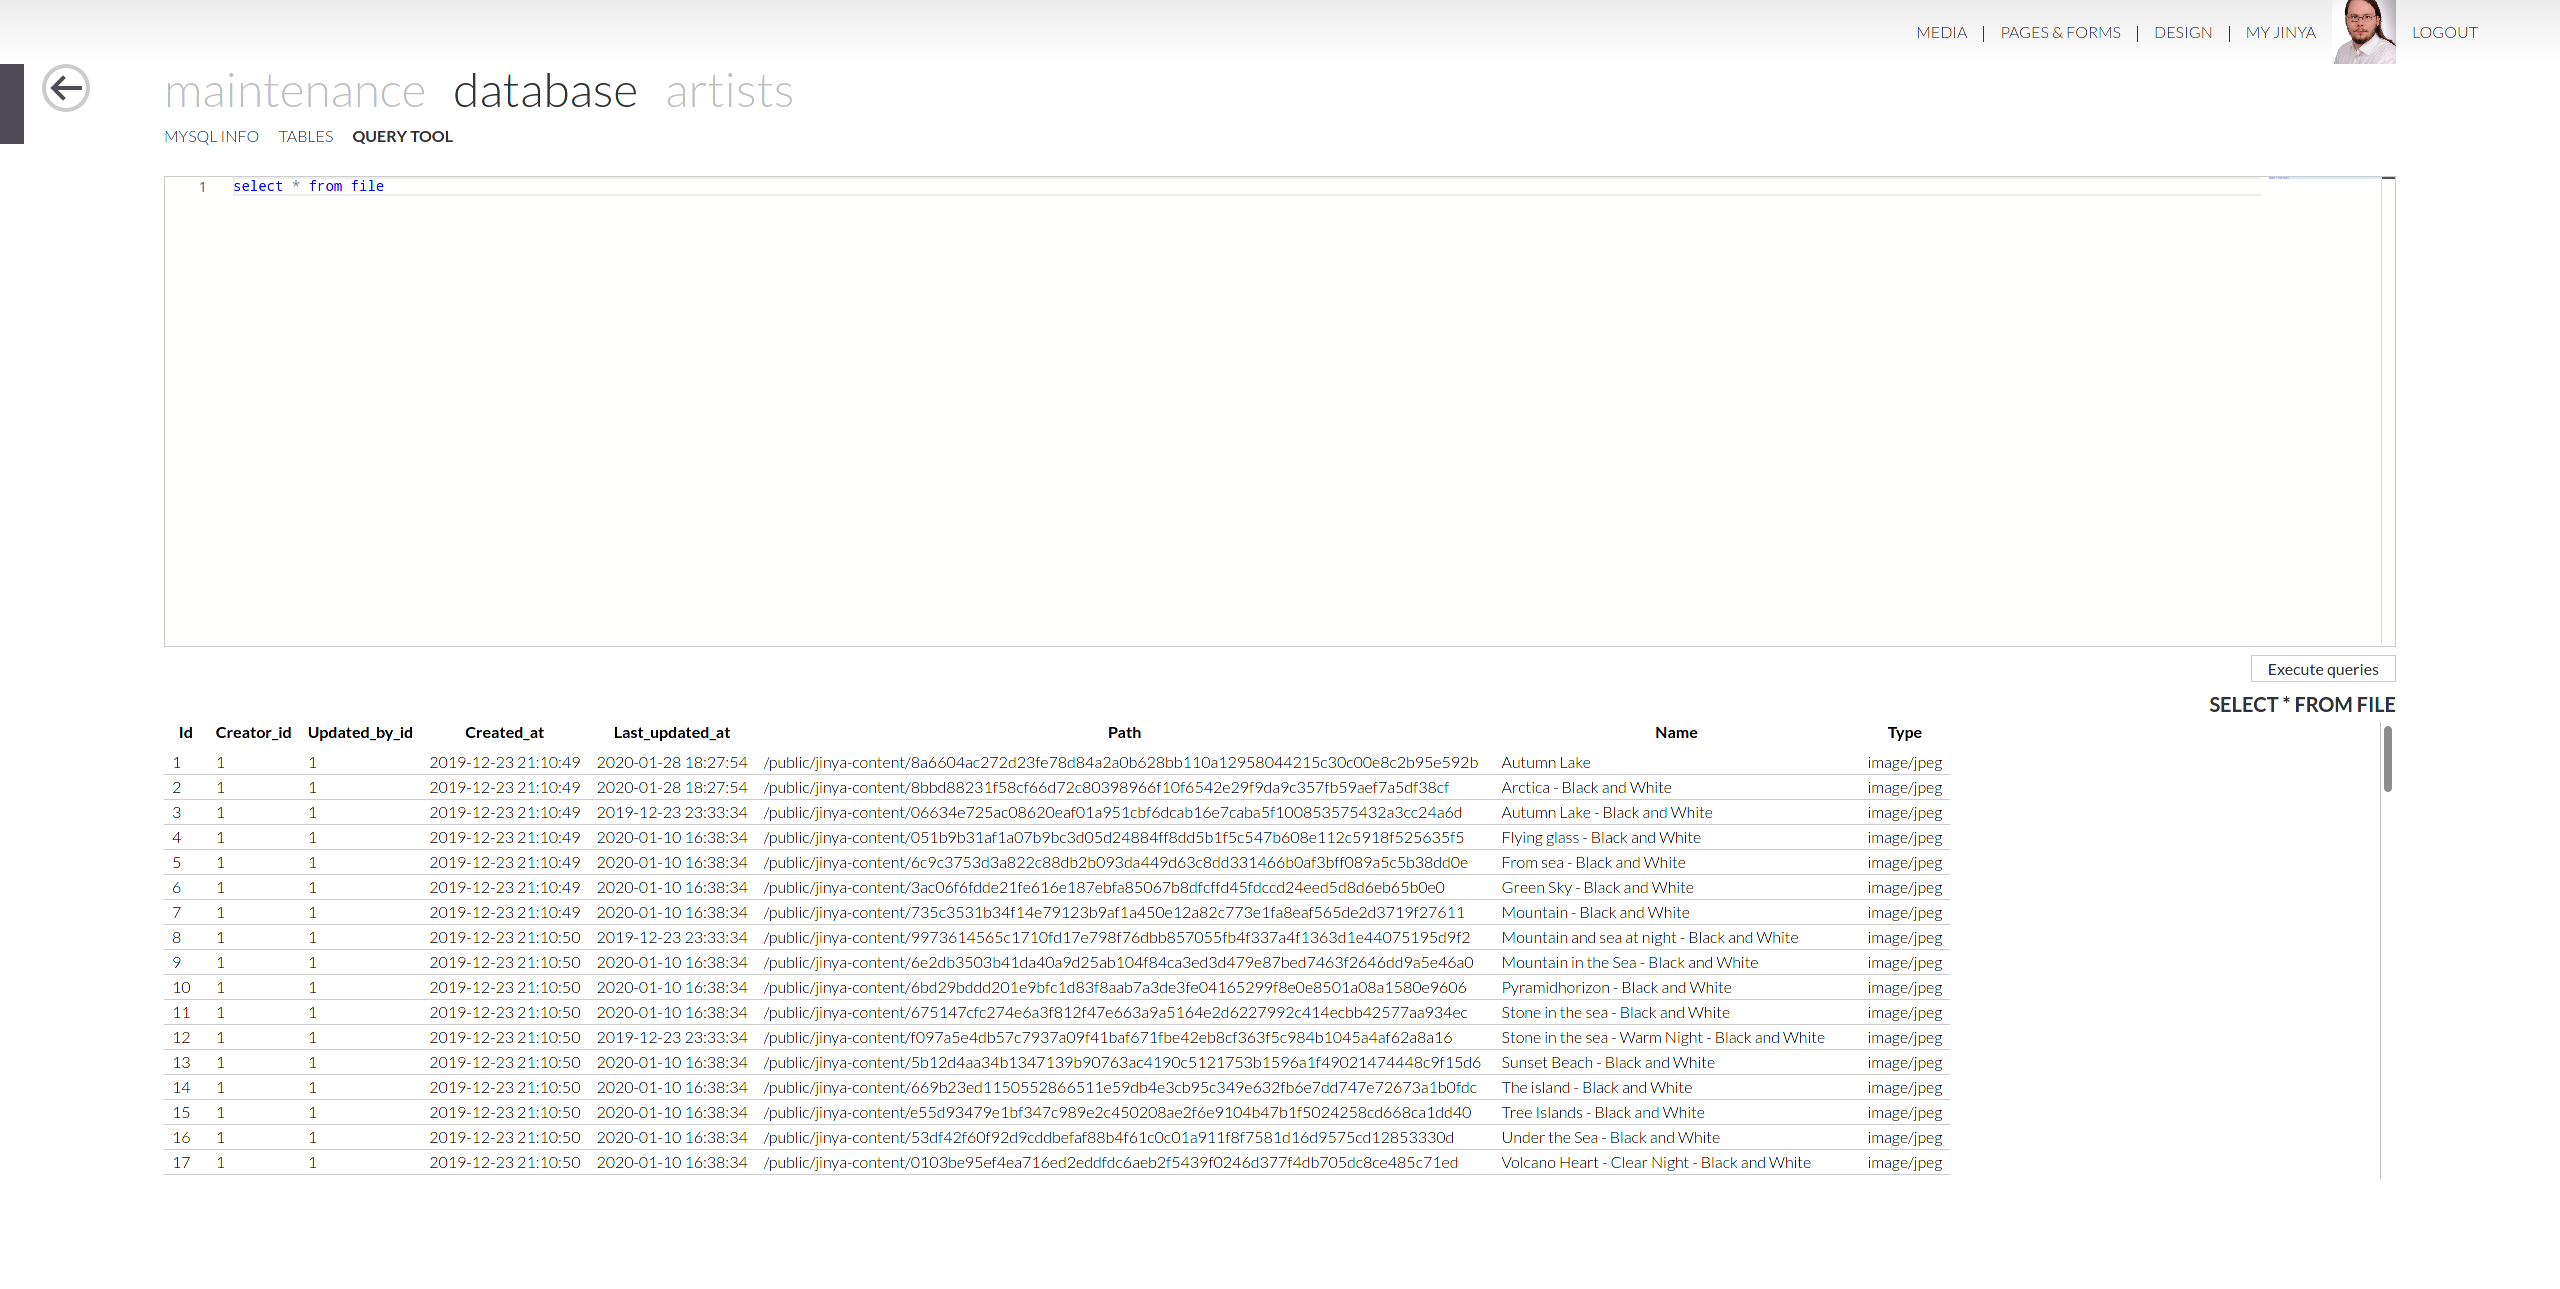
Task: Click into the SQL query editor
Action: click(1200, 400)
